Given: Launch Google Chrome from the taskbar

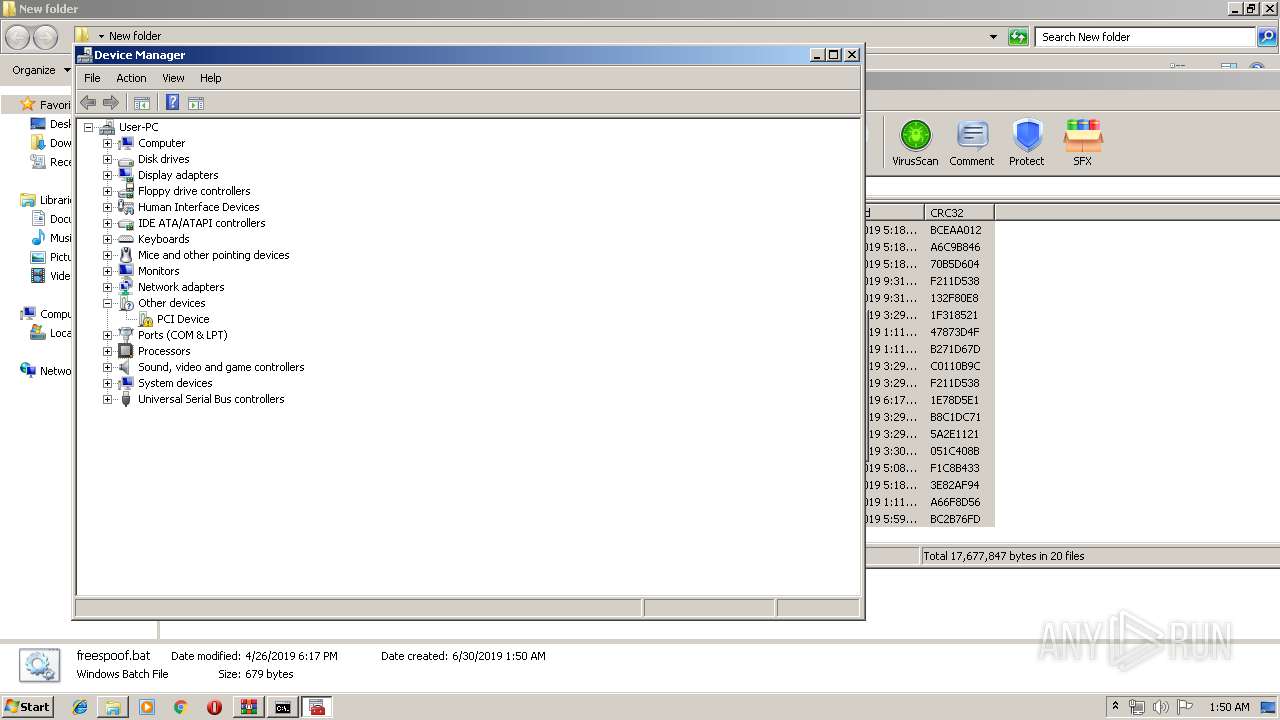Looking at the screenshot, I should coord(181,707).
